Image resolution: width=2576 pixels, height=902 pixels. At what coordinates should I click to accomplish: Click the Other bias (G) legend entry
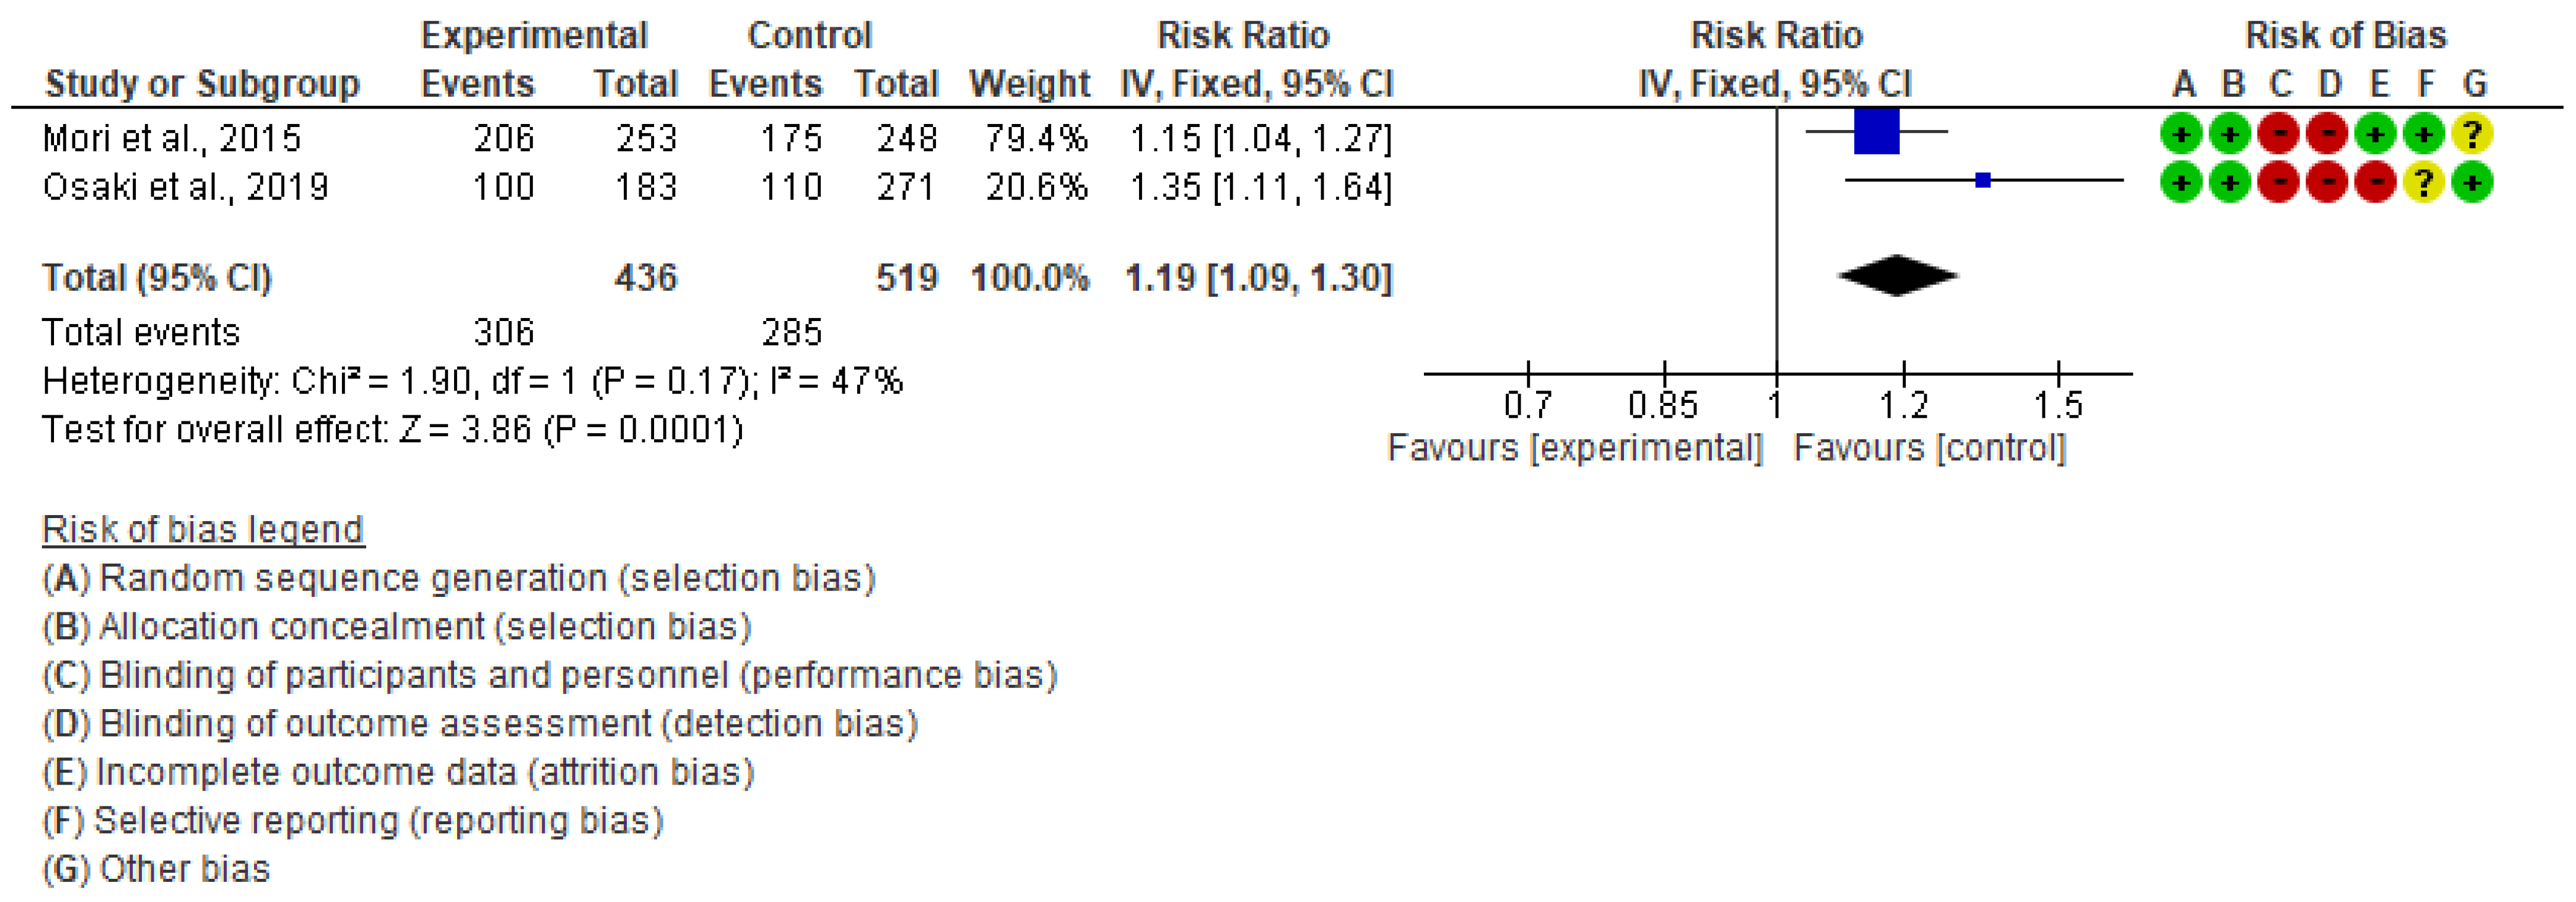[x=156, y=869]
